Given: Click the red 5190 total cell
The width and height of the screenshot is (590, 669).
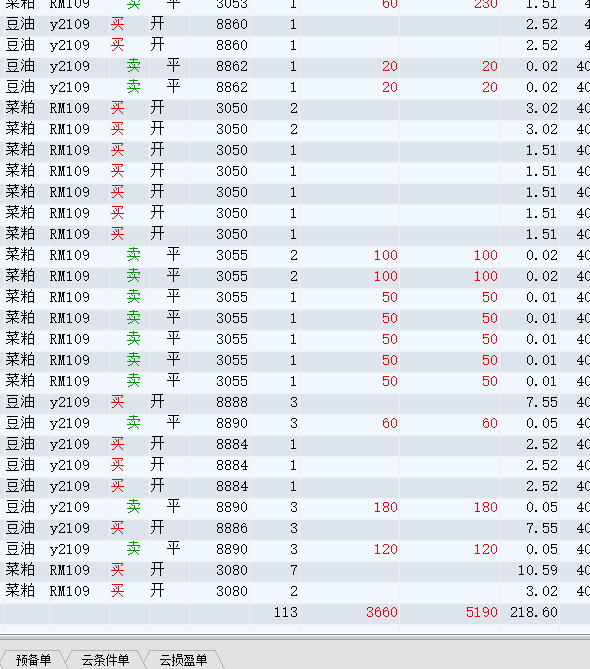Looking at the screenshot, I should click(x=482, y=612).
